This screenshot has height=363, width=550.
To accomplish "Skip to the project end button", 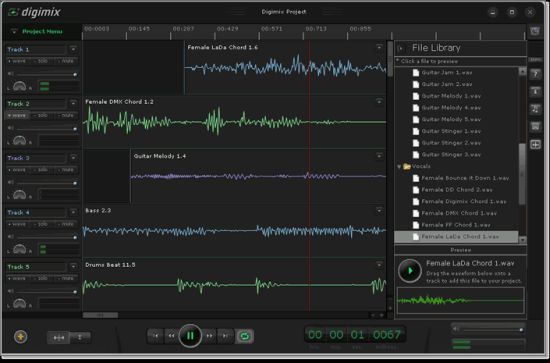I will 226,336.
